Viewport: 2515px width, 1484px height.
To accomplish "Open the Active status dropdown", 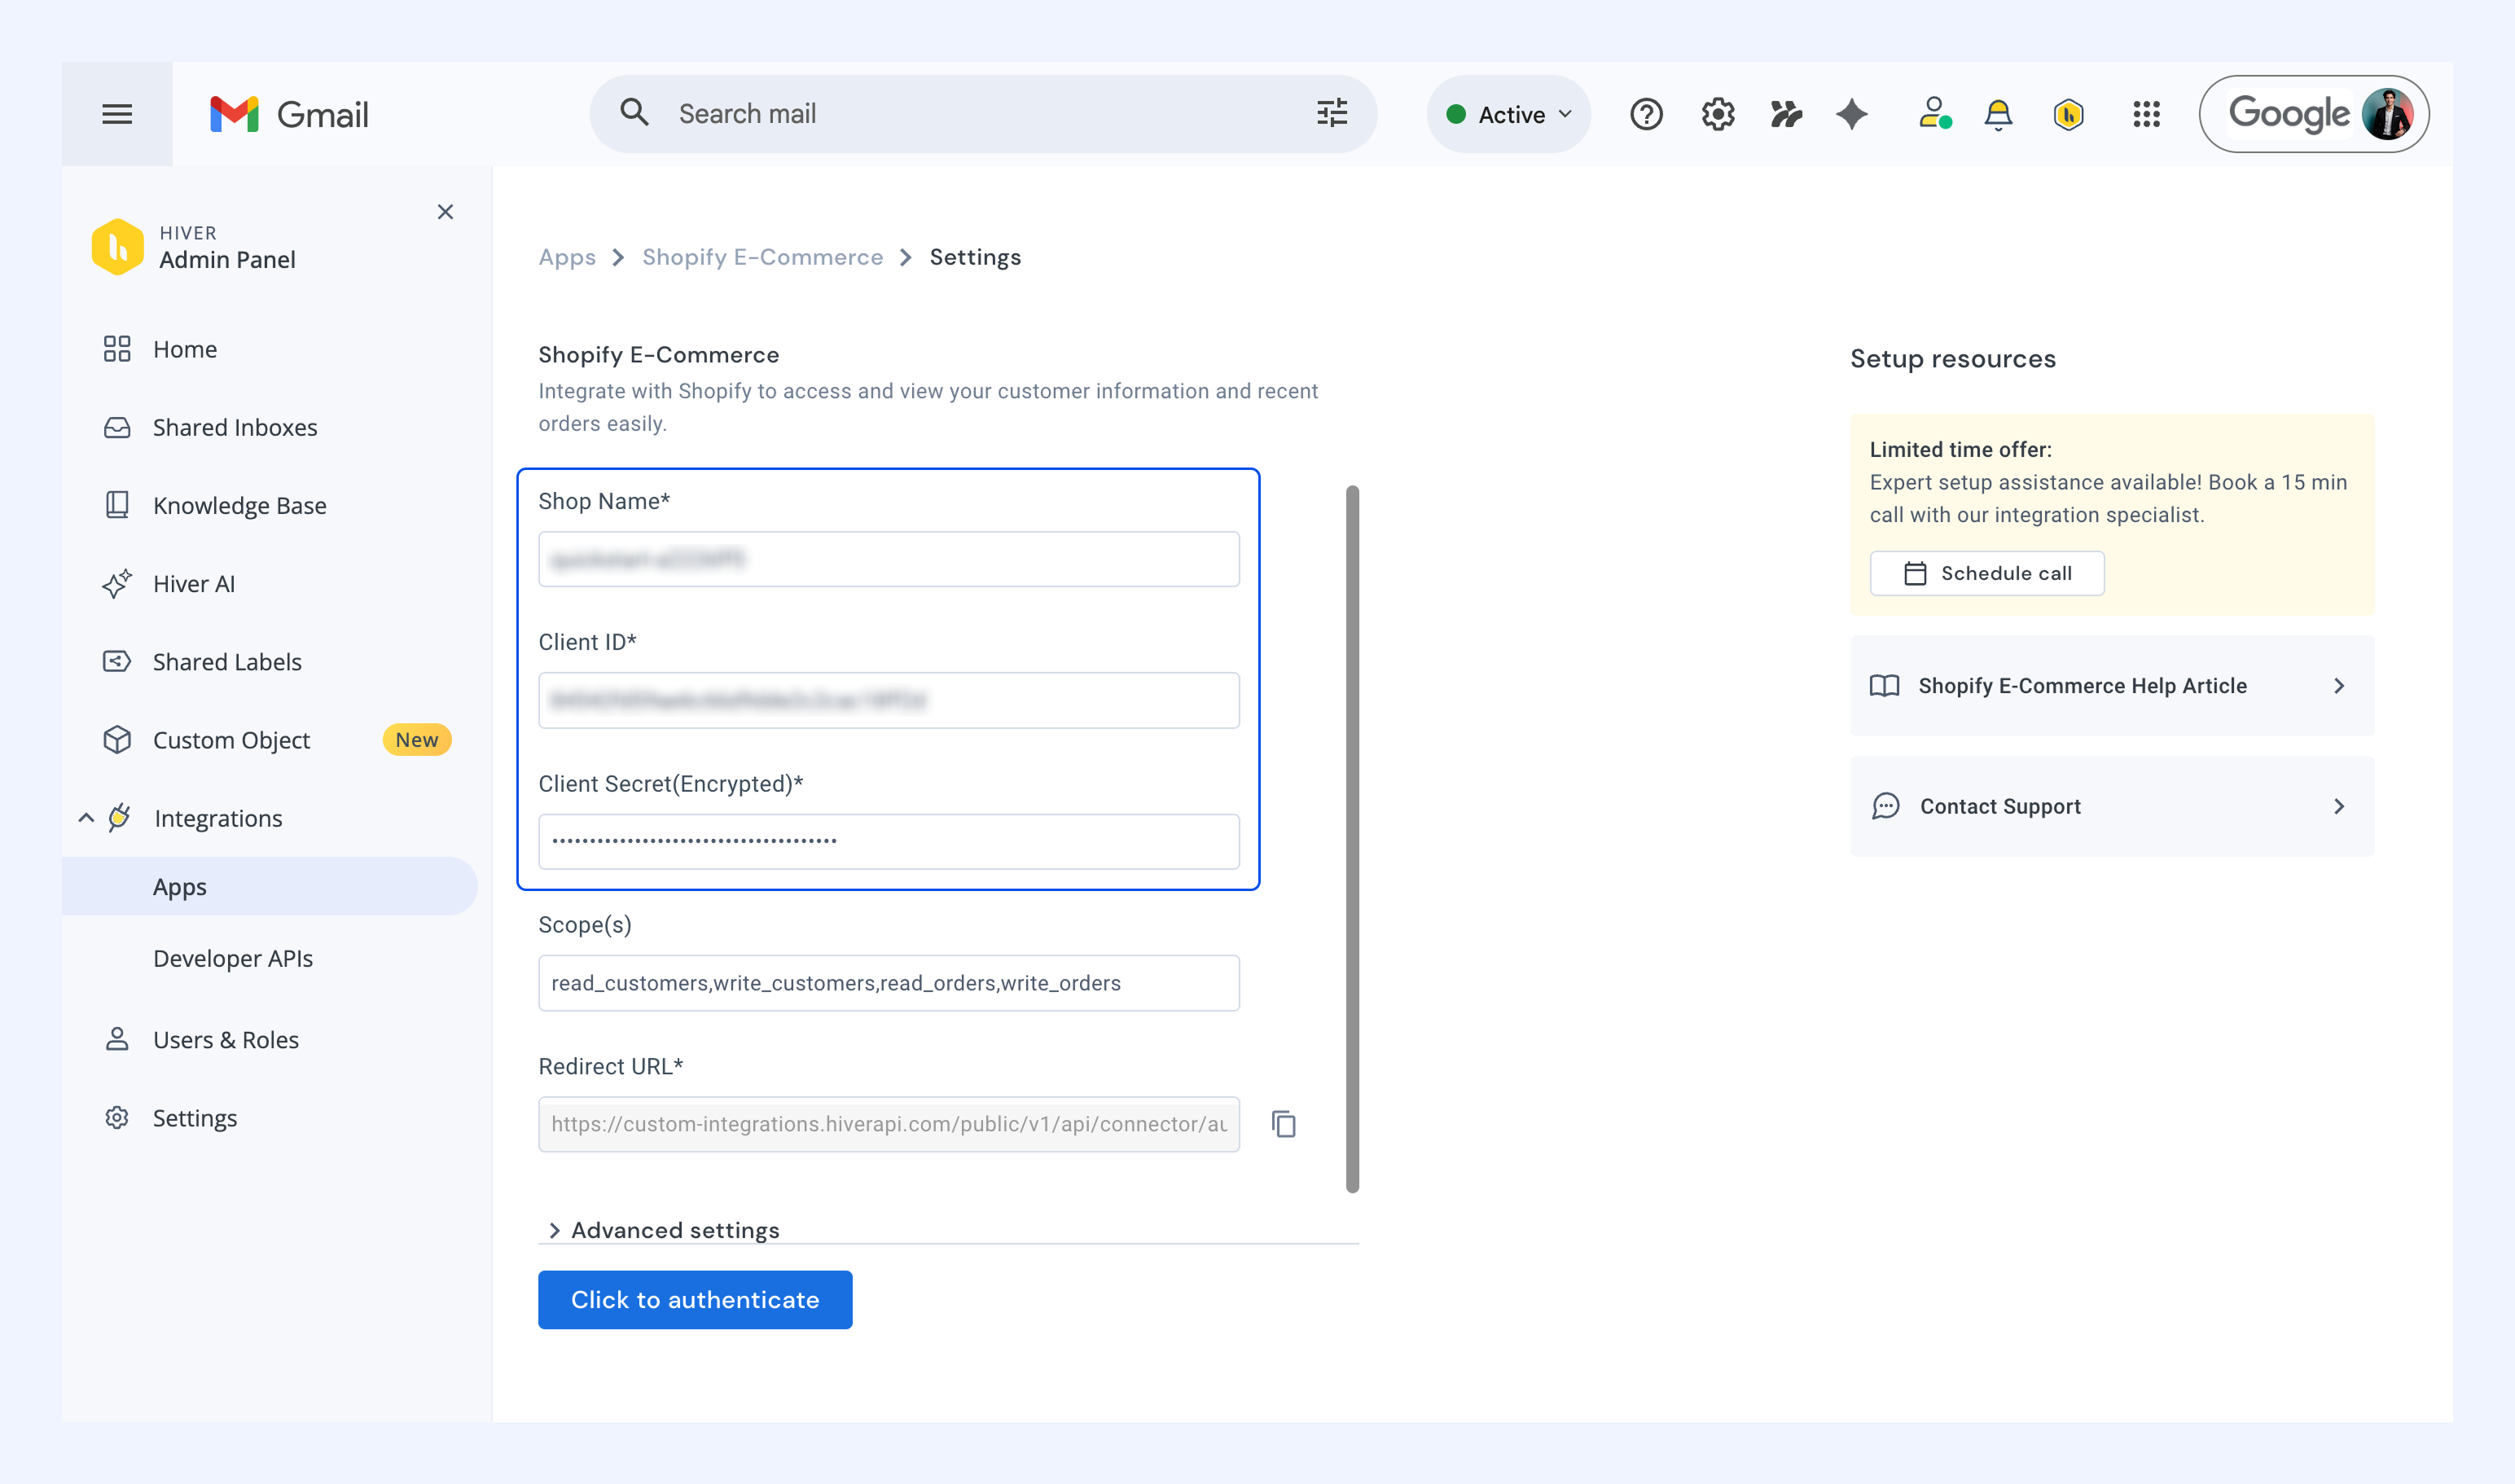I will 1509,114.
